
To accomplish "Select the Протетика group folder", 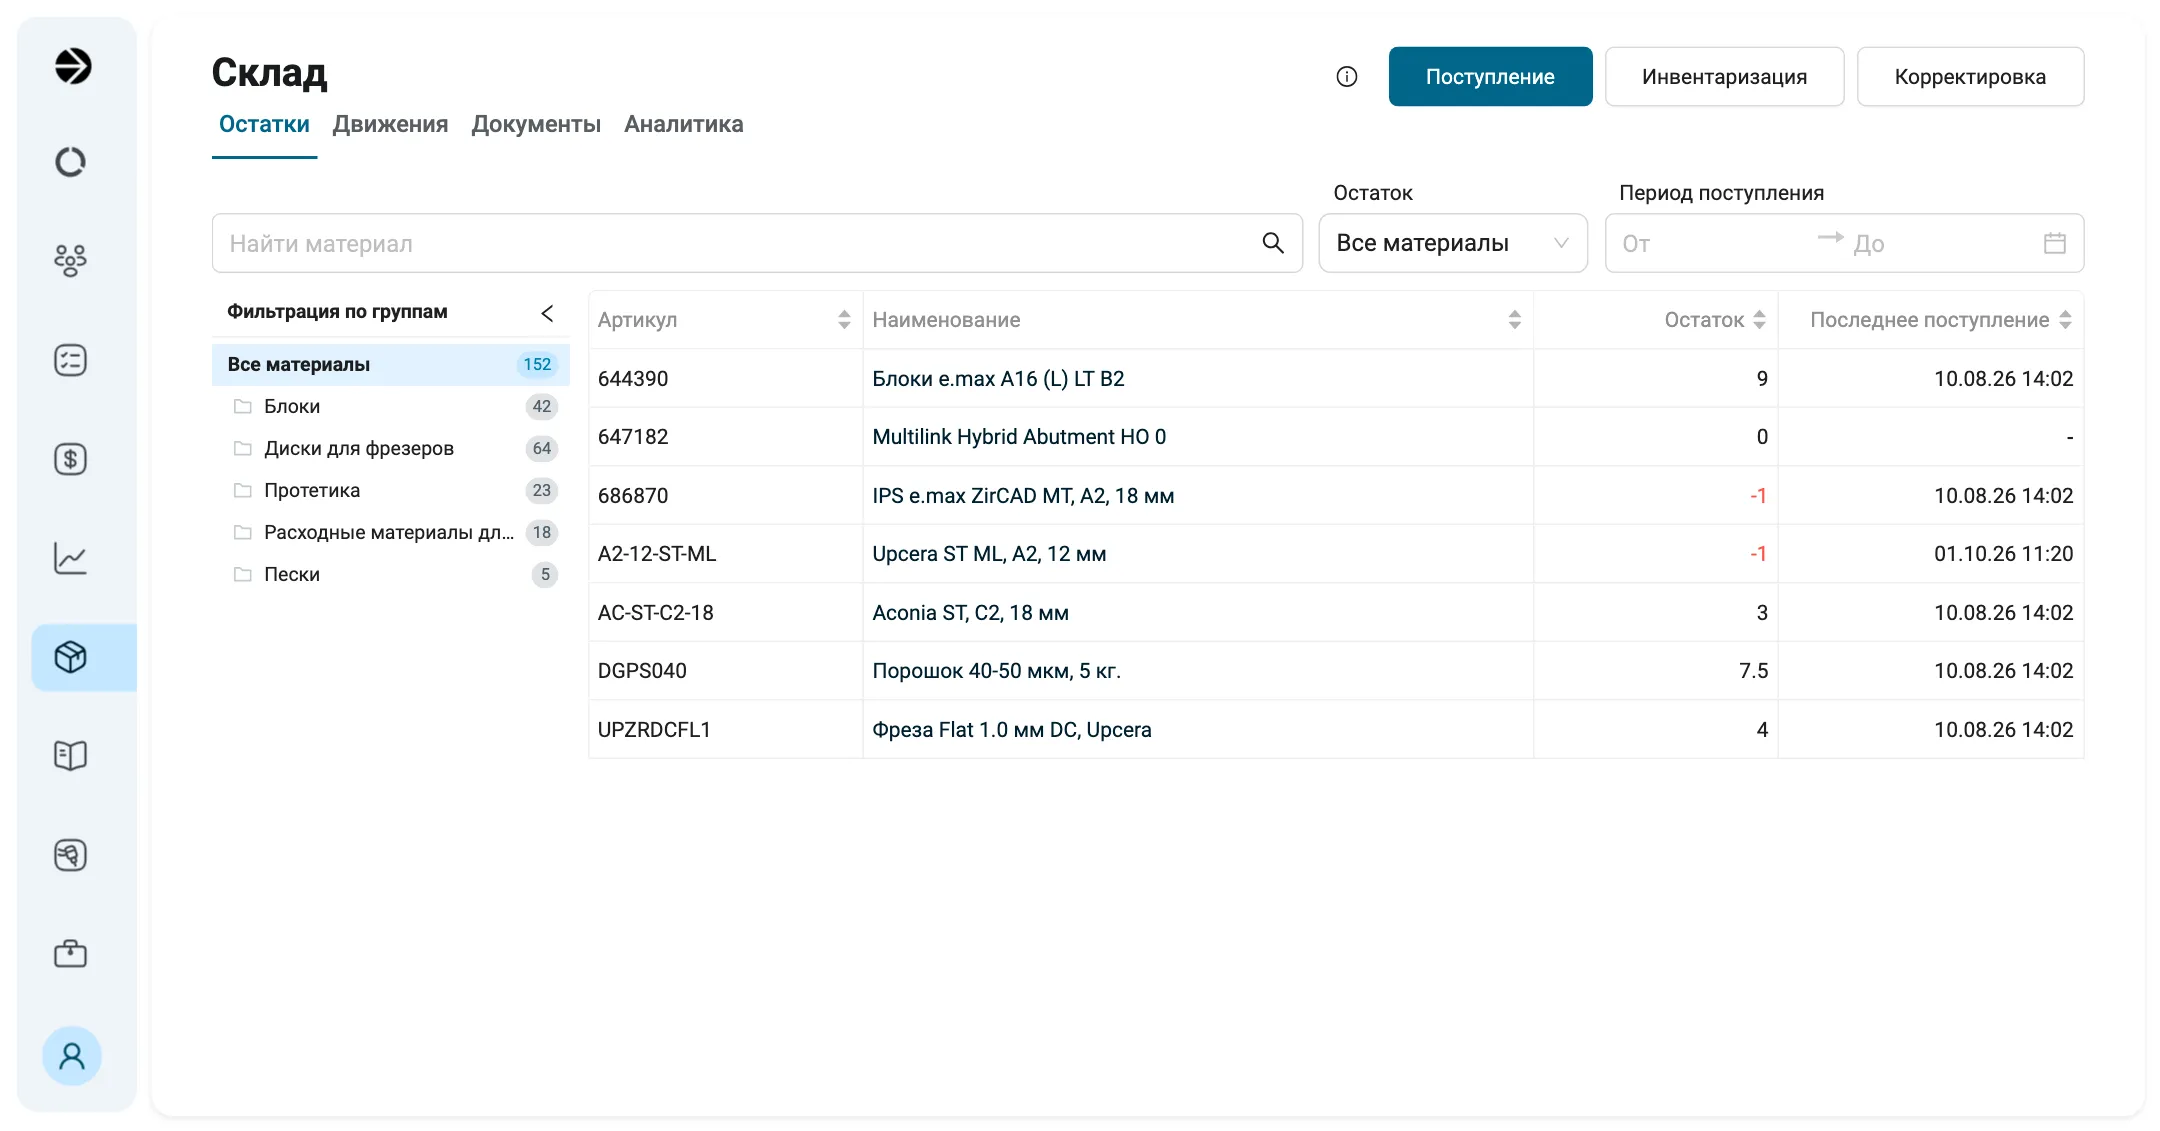I will 391,490.
